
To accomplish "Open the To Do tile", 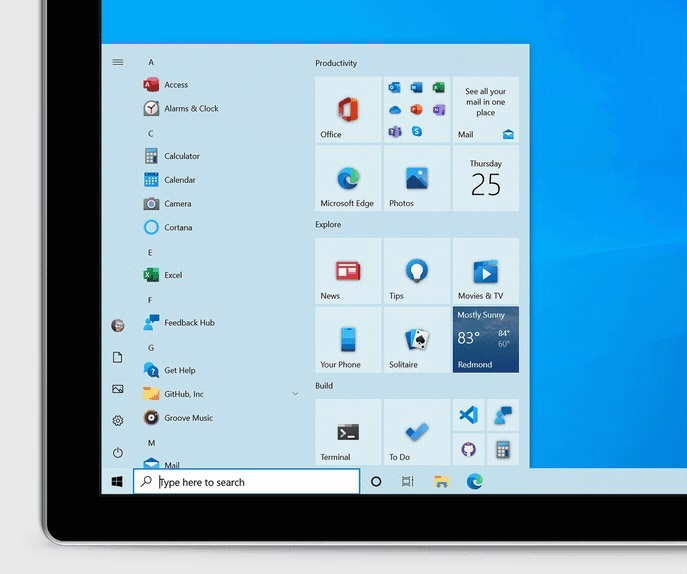I will click(x=417, y=432).
